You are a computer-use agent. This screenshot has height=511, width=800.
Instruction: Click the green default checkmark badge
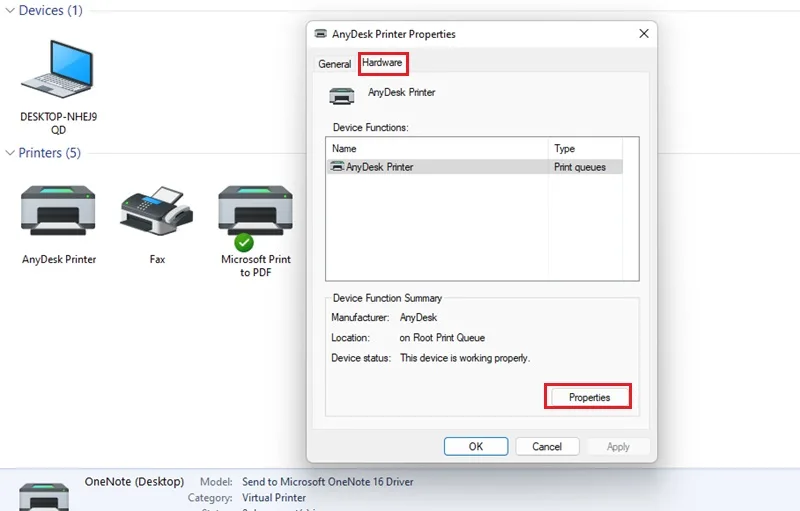click(x=244, y=242)
